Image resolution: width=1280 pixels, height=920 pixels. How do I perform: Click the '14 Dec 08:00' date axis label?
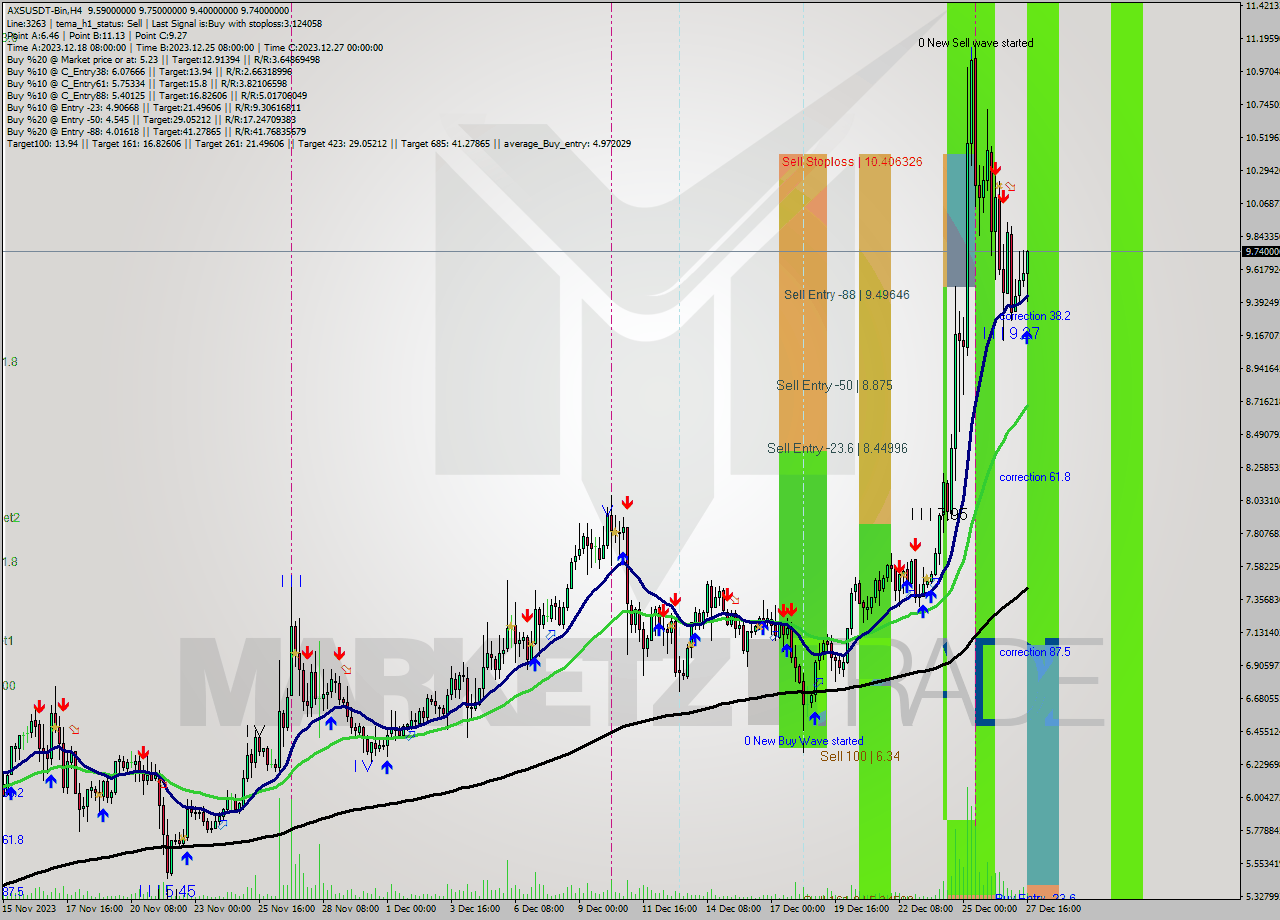coord(734,909)
